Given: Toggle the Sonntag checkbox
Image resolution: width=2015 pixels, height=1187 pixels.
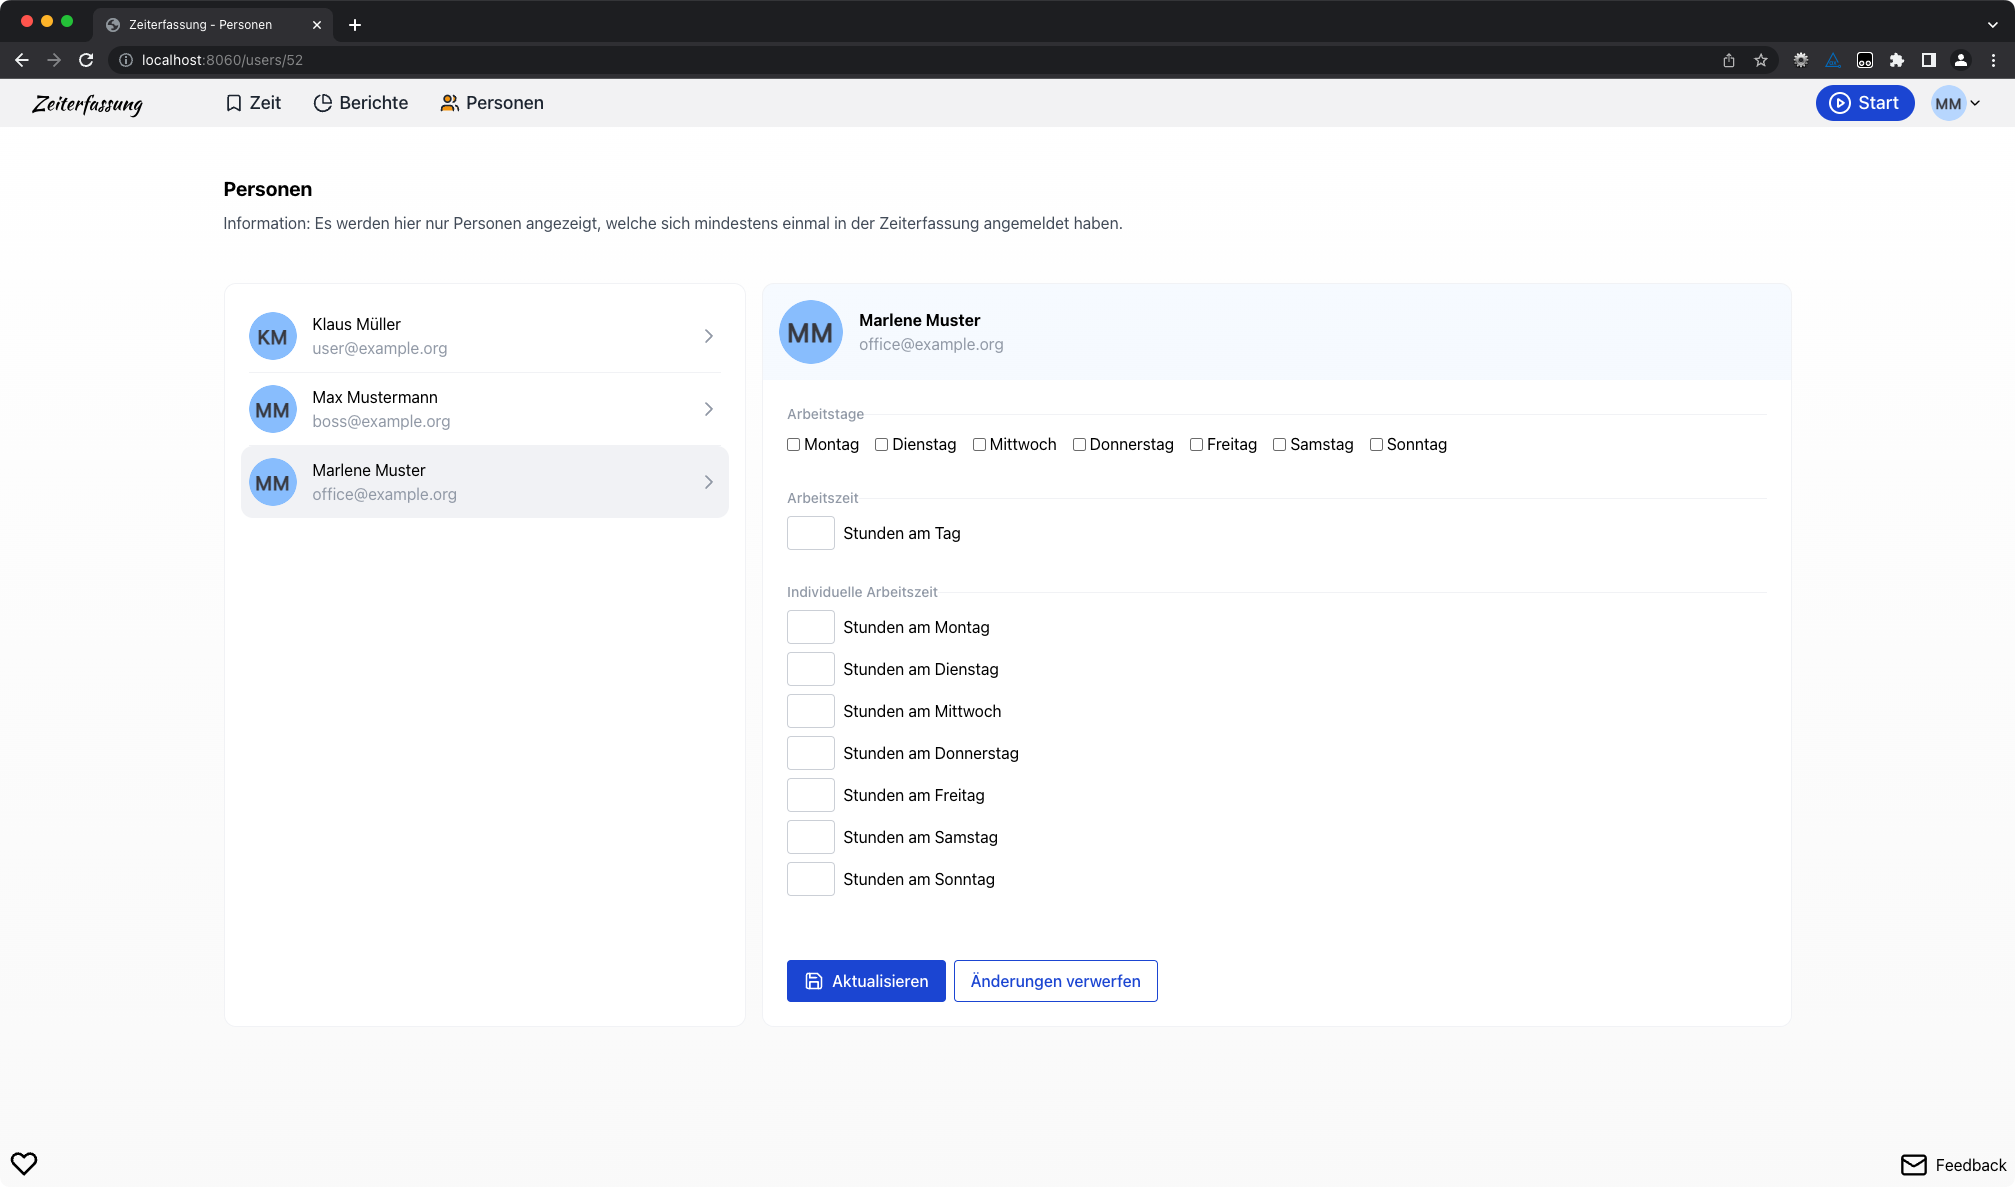Looking at the screenshot, I should click(1376, 445).
